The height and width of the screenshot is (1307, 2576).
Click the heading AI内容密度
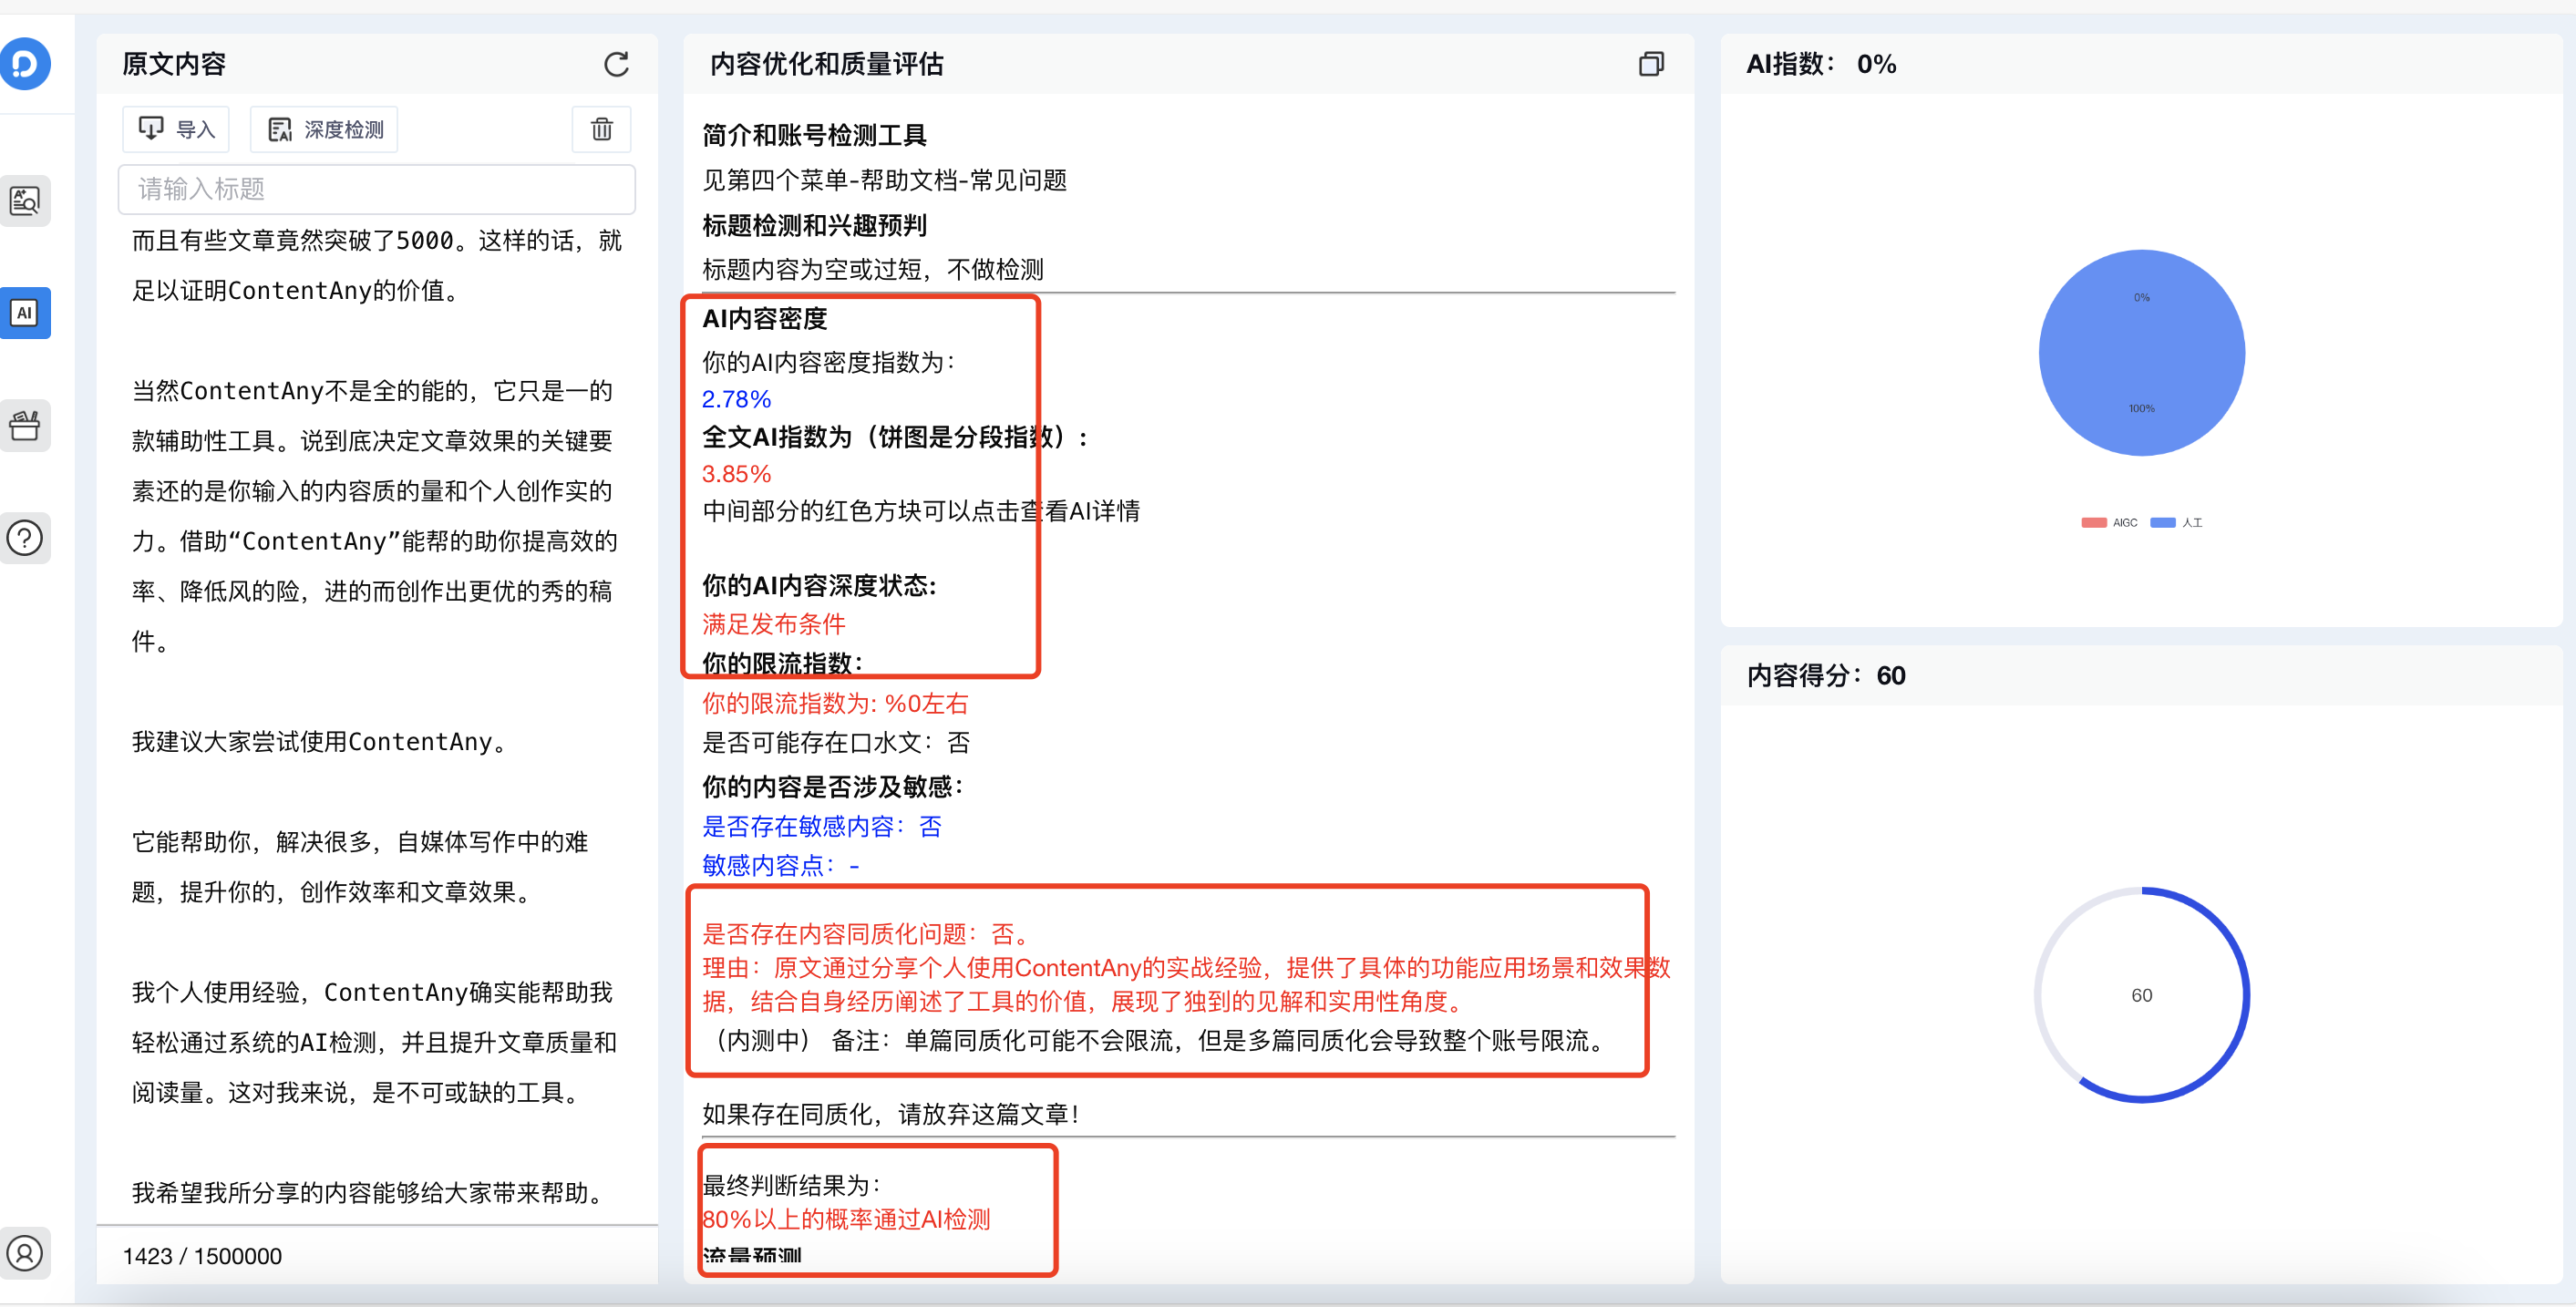tap(765, 319)
